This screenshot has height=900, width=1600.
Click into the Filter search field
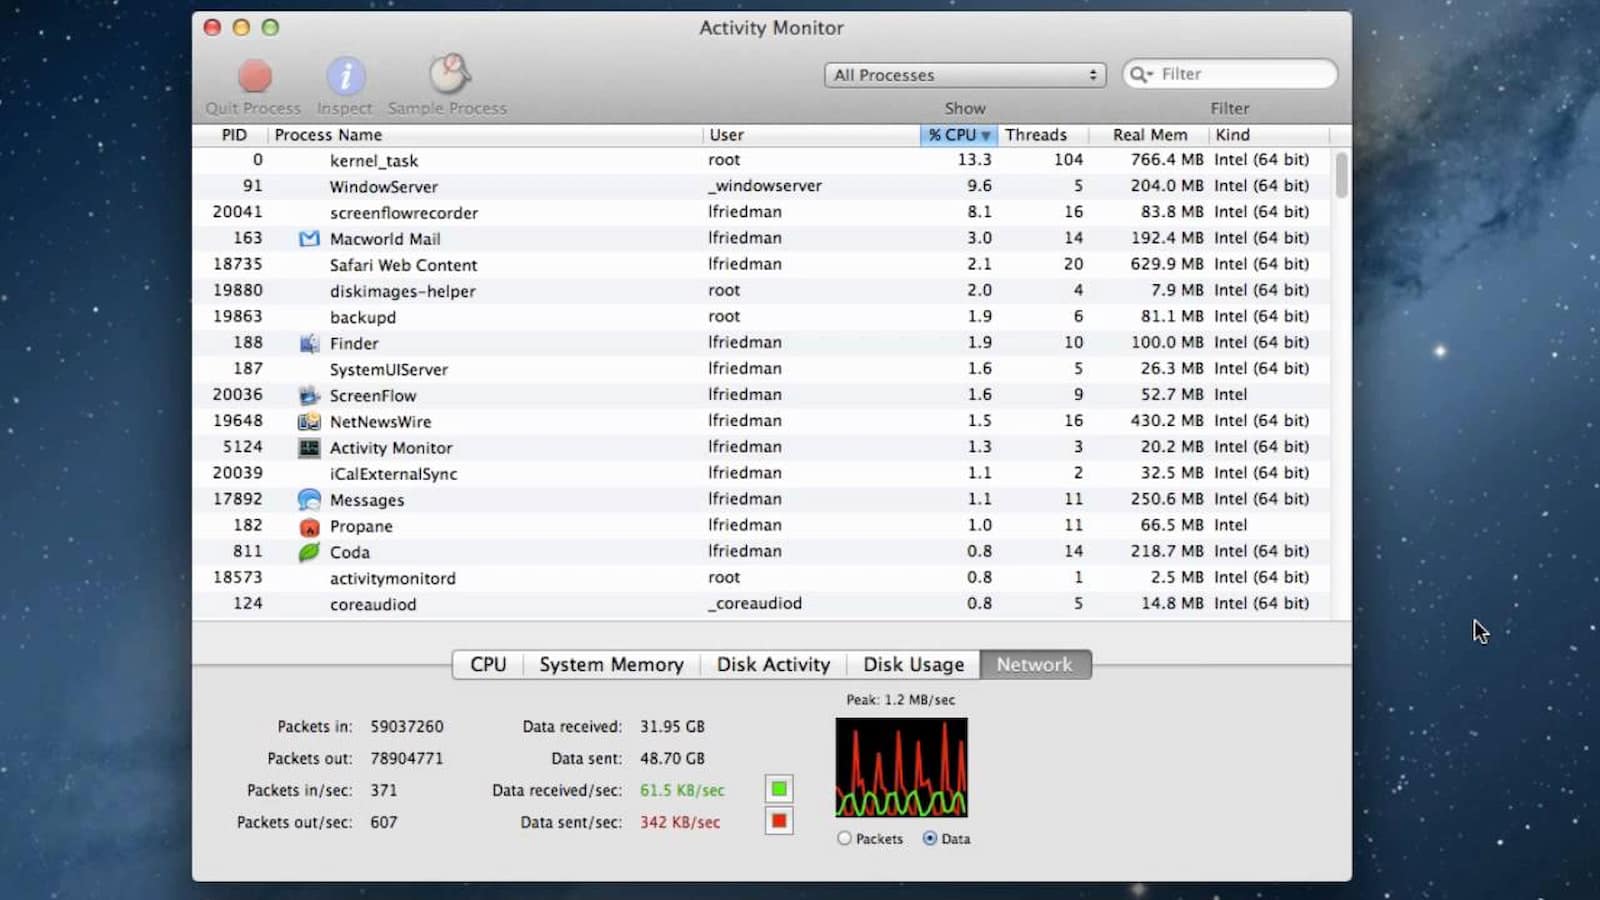[x=1240, y=74]
